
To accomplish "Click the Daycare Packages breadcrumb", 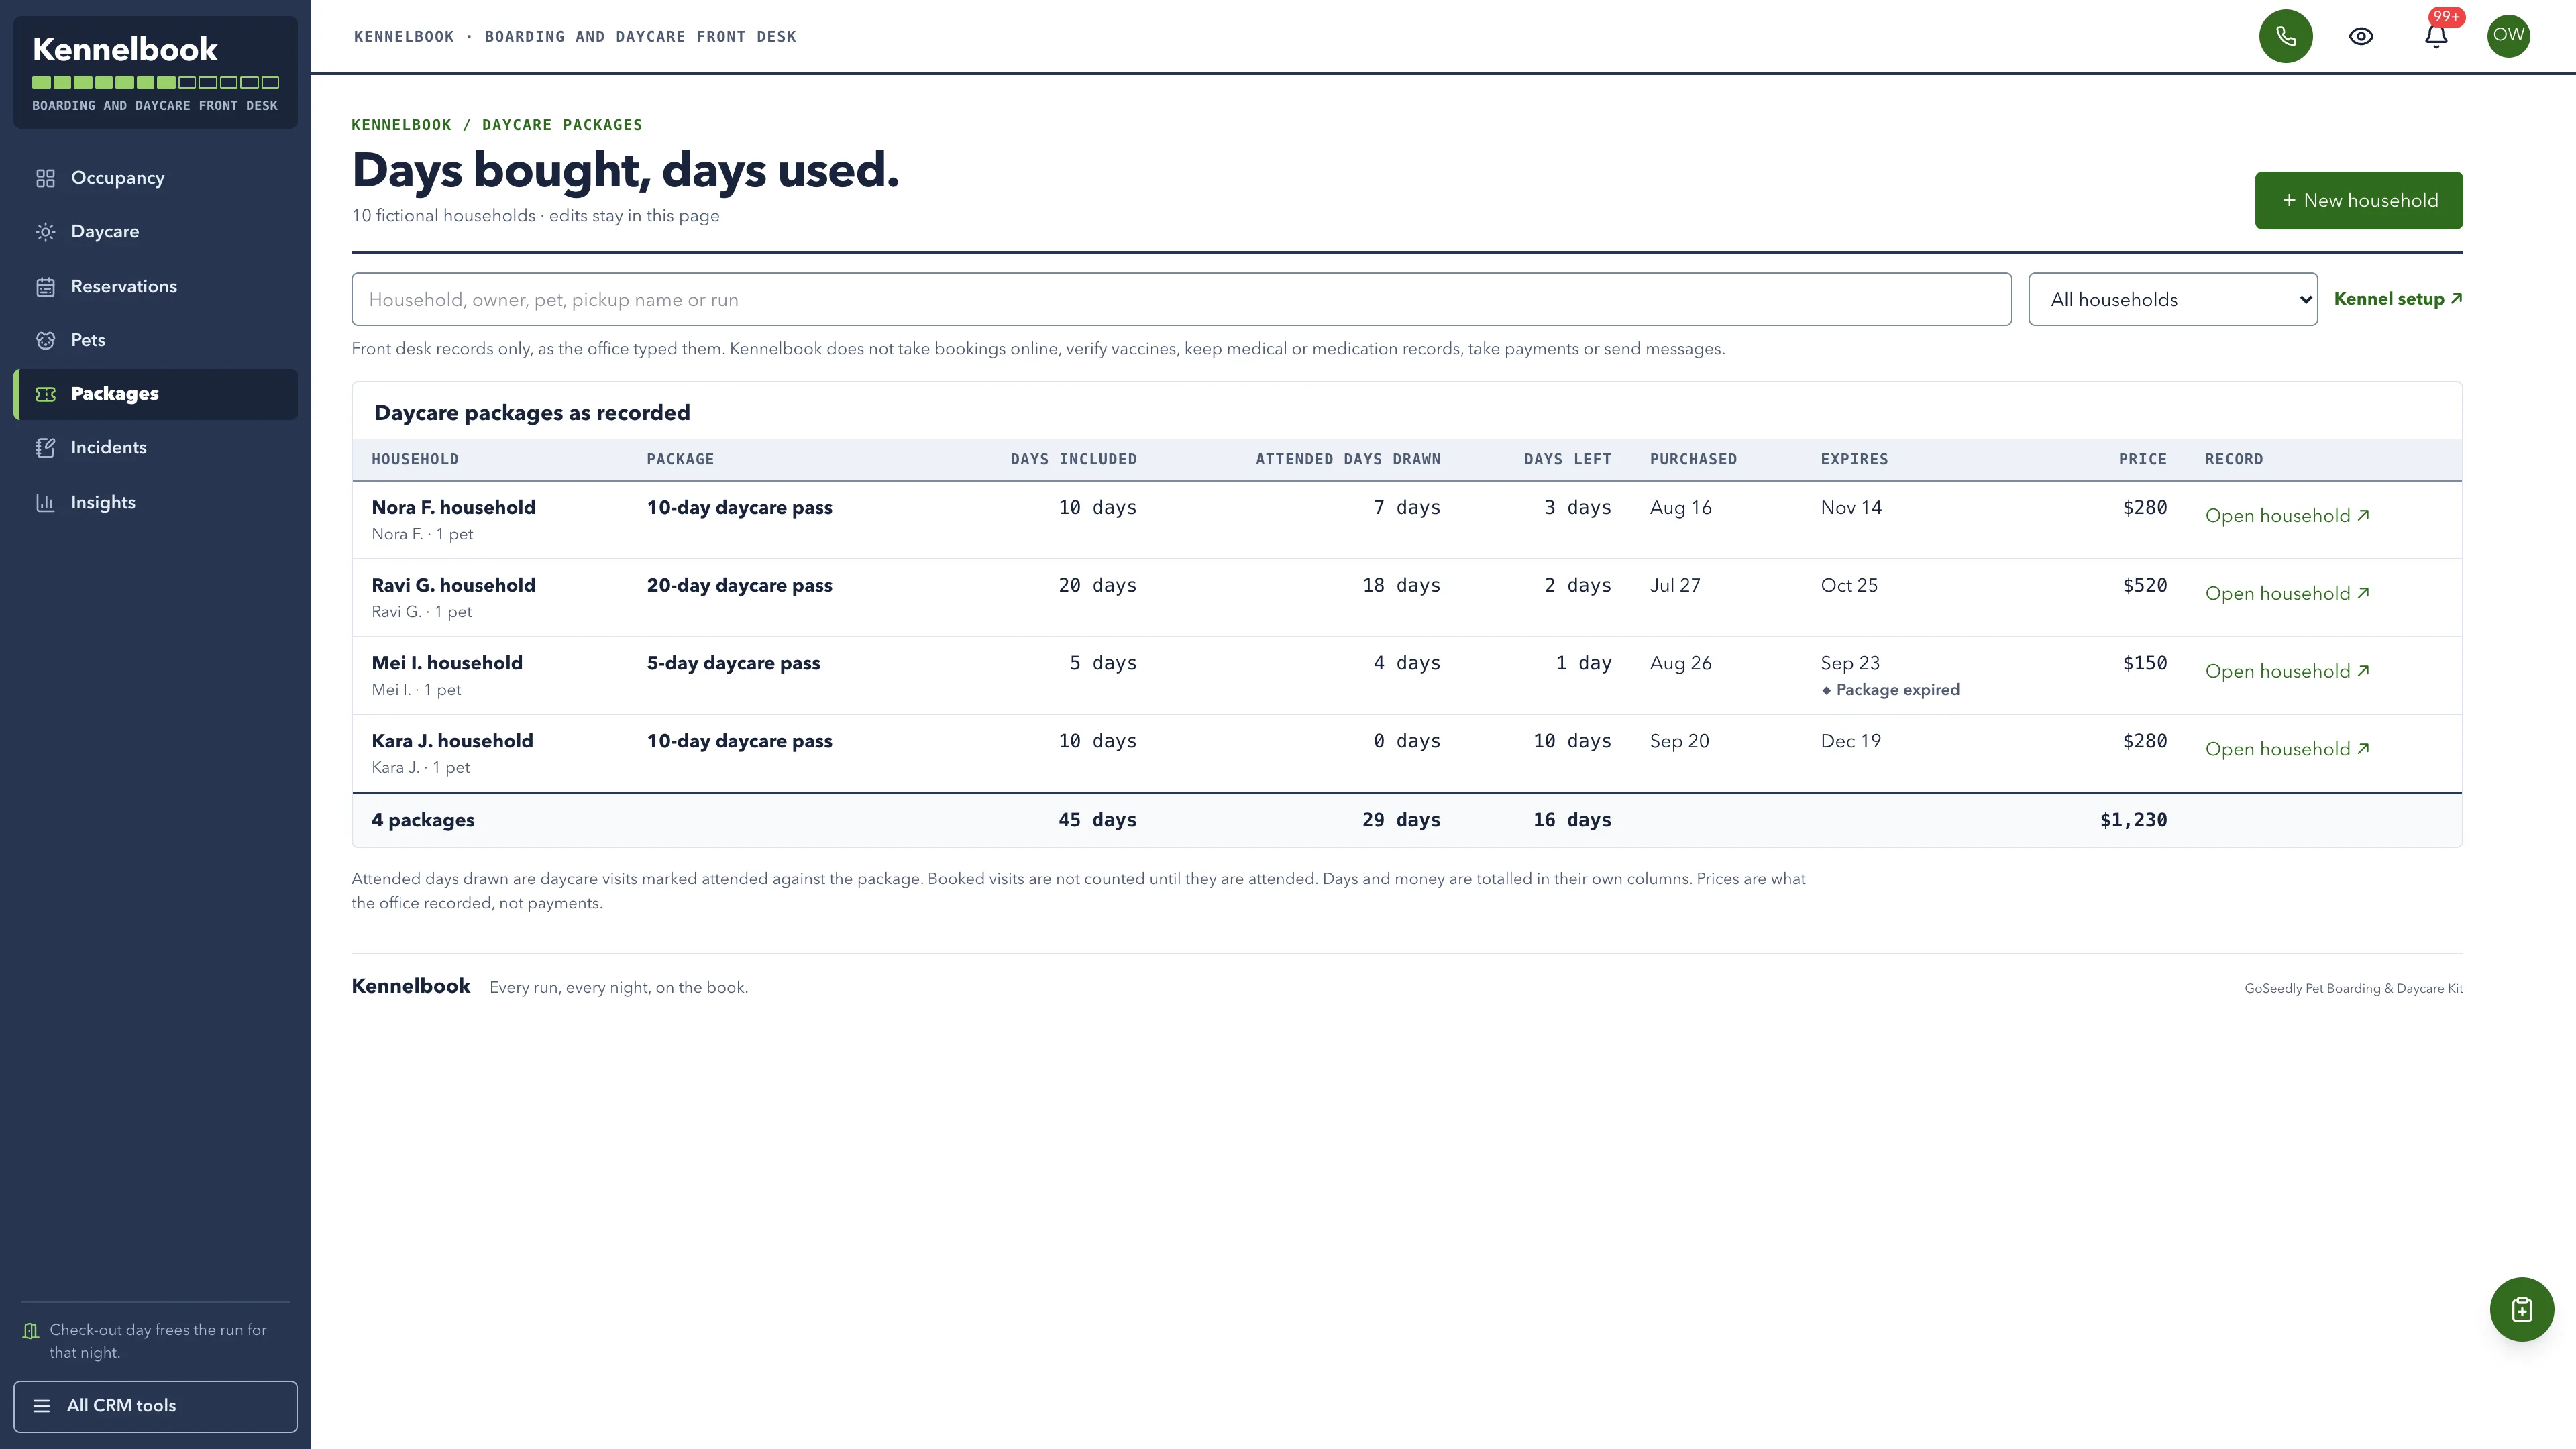I will pos(562,125).
